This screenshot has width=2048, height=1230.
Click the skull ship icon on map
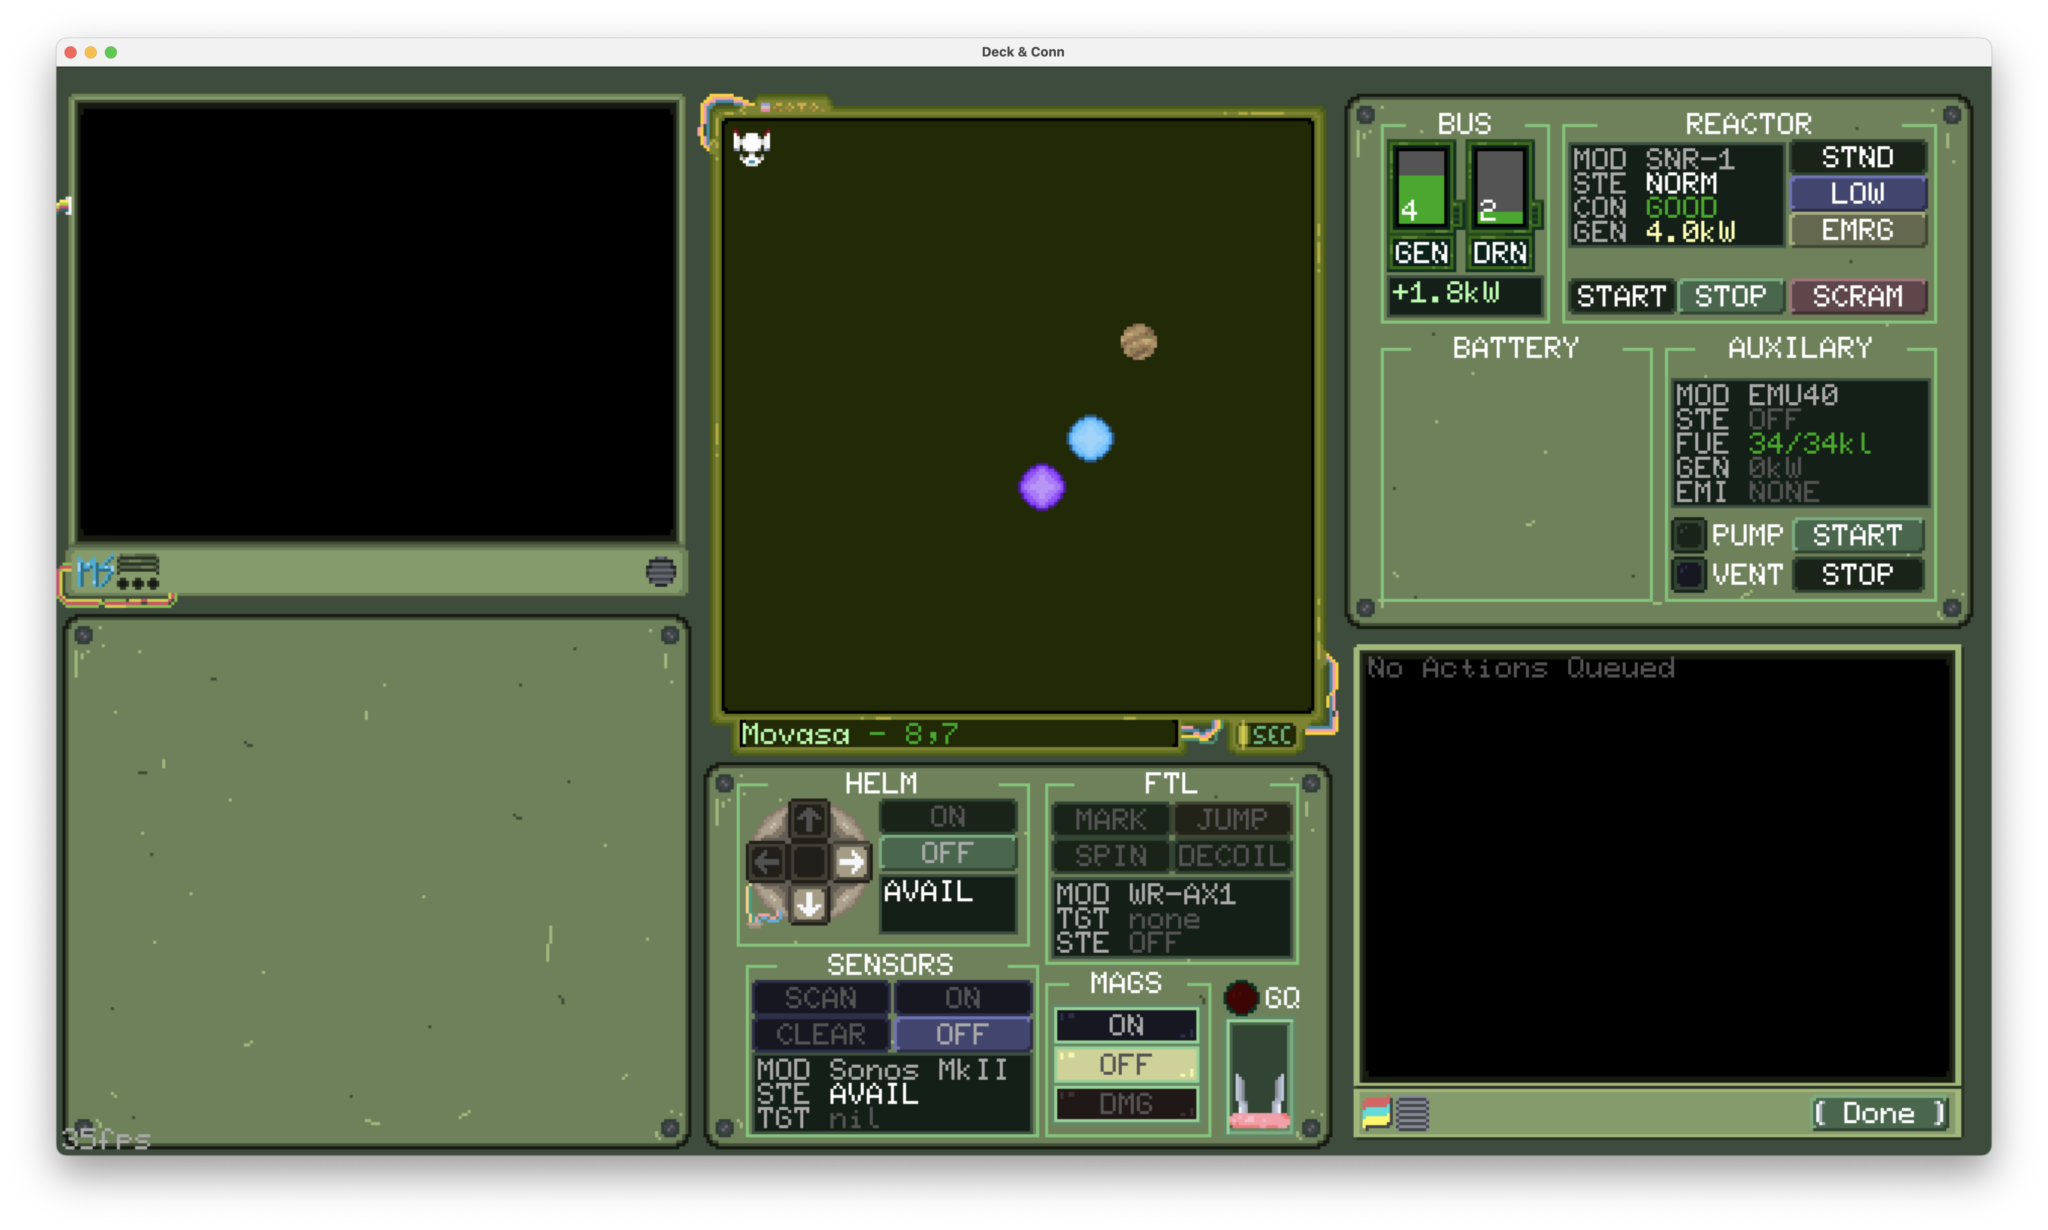click(751, 147)
